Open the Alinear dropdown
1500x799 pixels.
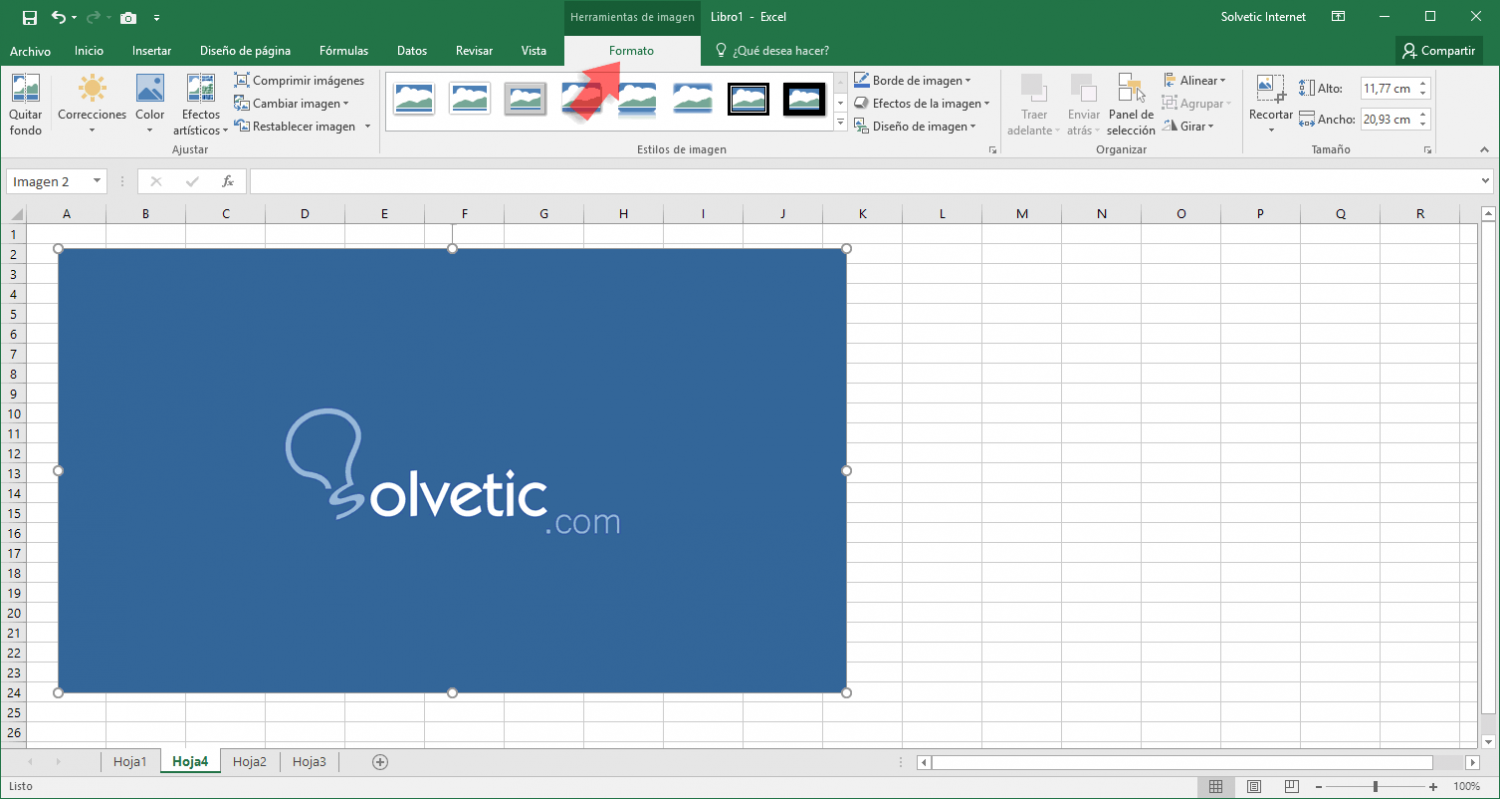[x=1194, y=80]
